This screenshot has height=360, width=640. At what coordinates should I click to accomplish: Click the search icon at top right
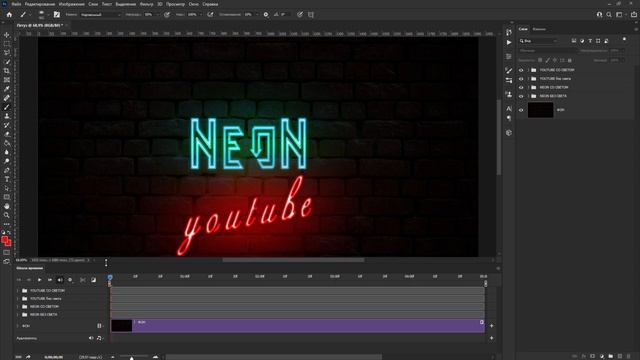[x=609, y=15]
